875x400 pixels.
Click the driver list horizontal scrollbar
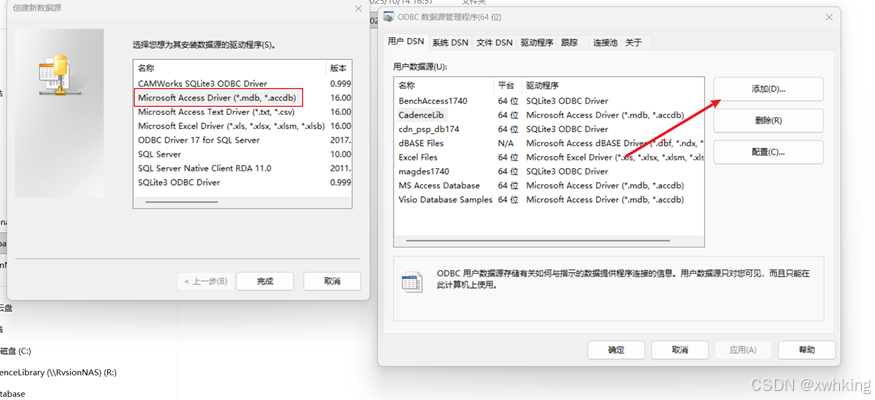point(181,202)
